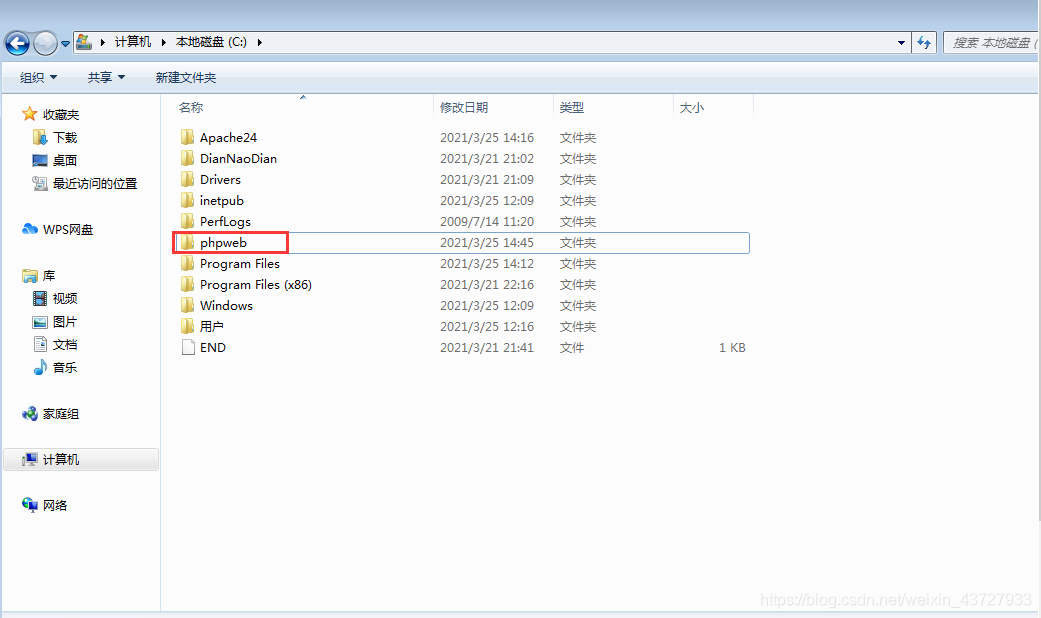Viewport: 1041px width, 618px height.
Task: Select the Apache24 folder icon
Action: click(x=187, y=137)
